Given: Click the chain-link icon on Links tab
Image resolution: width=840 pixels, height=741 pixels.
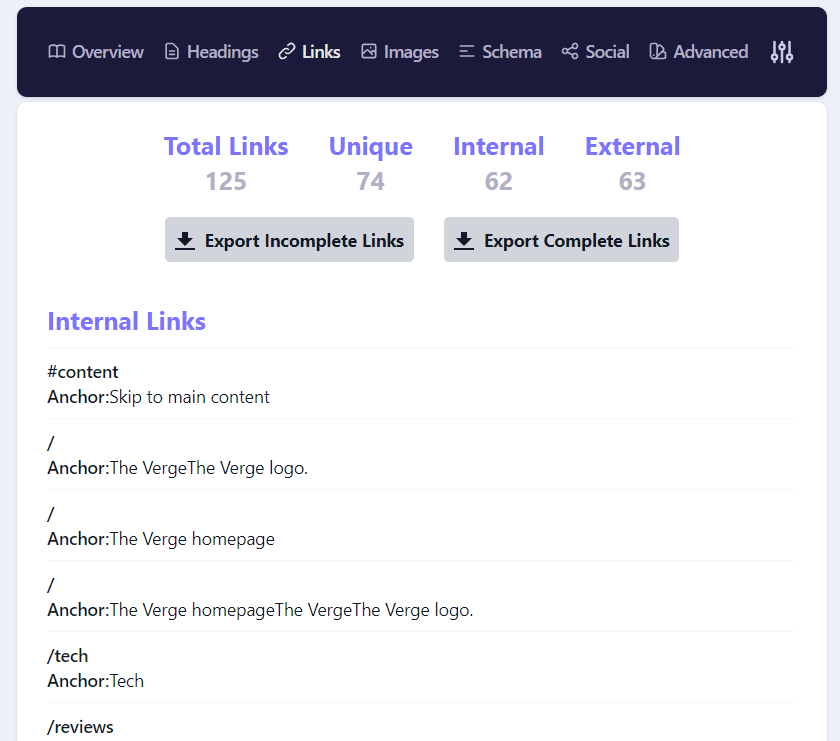Looking at the screenshot, I should (287, 52).
